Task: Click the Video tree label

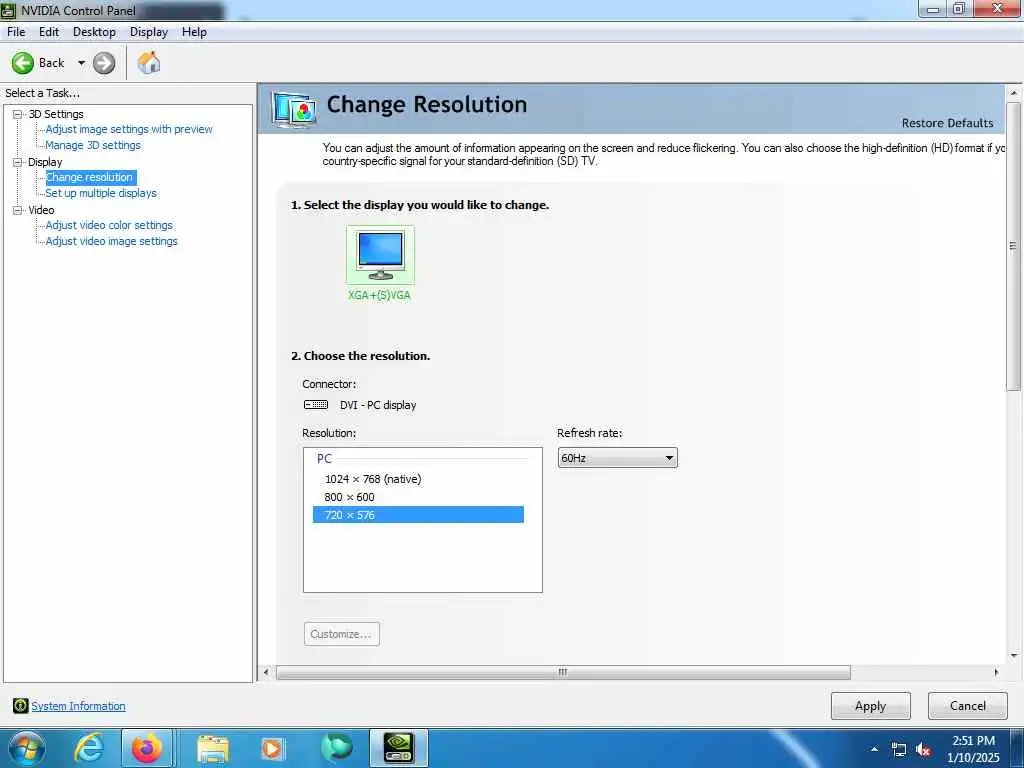Action: (x=41, y=210)
